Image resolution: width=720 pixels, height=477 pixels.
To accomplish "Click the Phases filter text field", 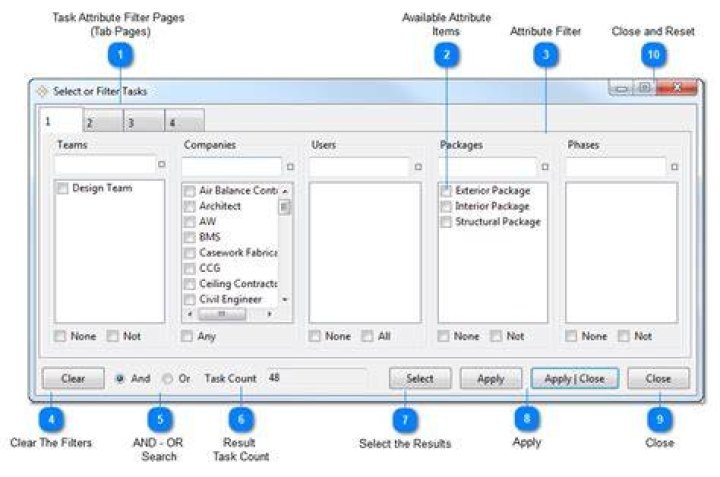I will (x=616, y=167).
